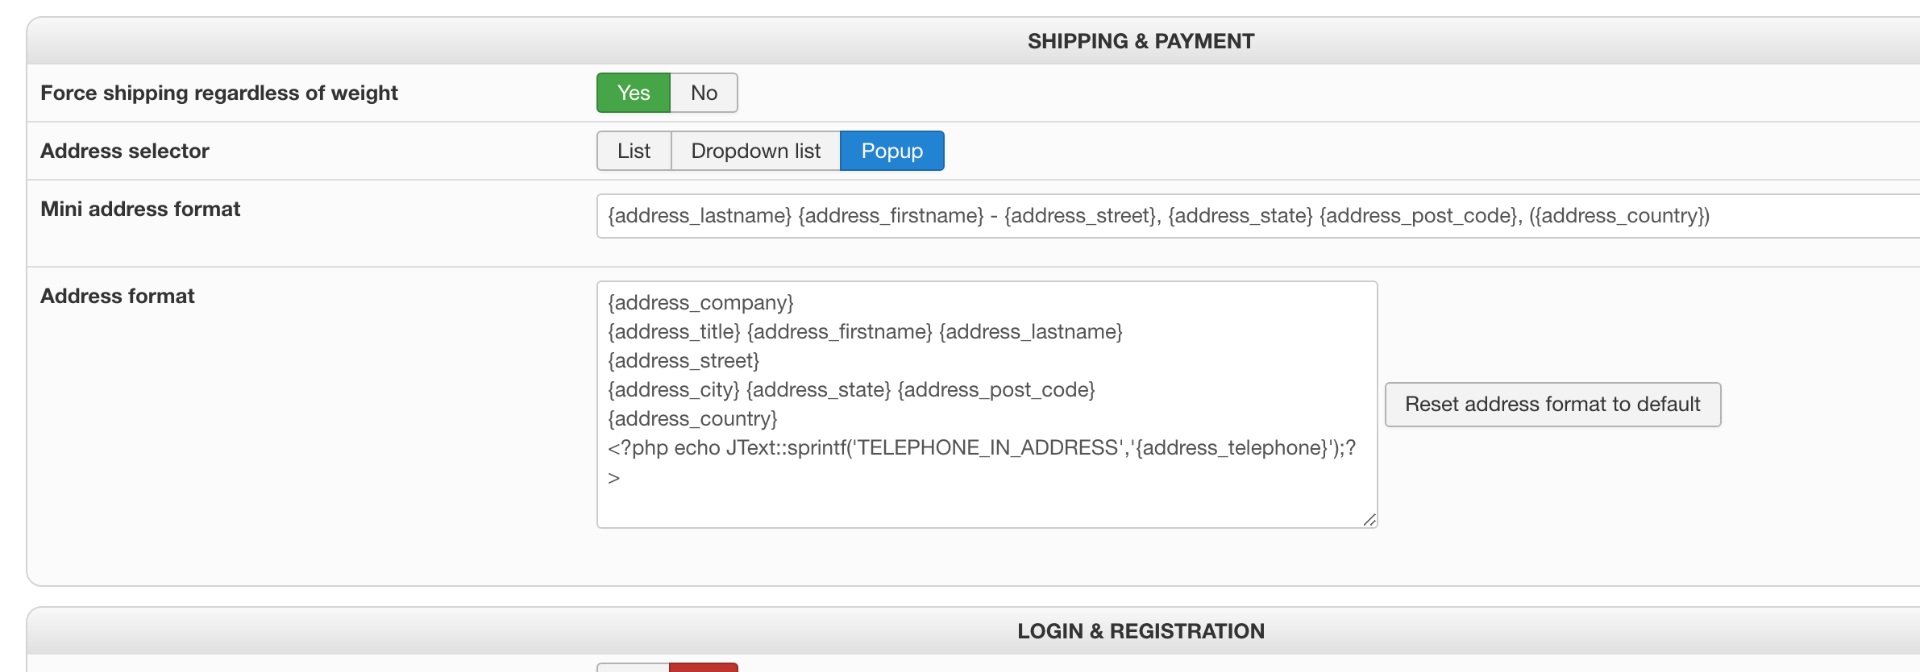Click the Force shipping regardless of weight label
Image resolution: width=1920 pixels, height=672 pixels.
pyautogui.click(x=219, y=93)
